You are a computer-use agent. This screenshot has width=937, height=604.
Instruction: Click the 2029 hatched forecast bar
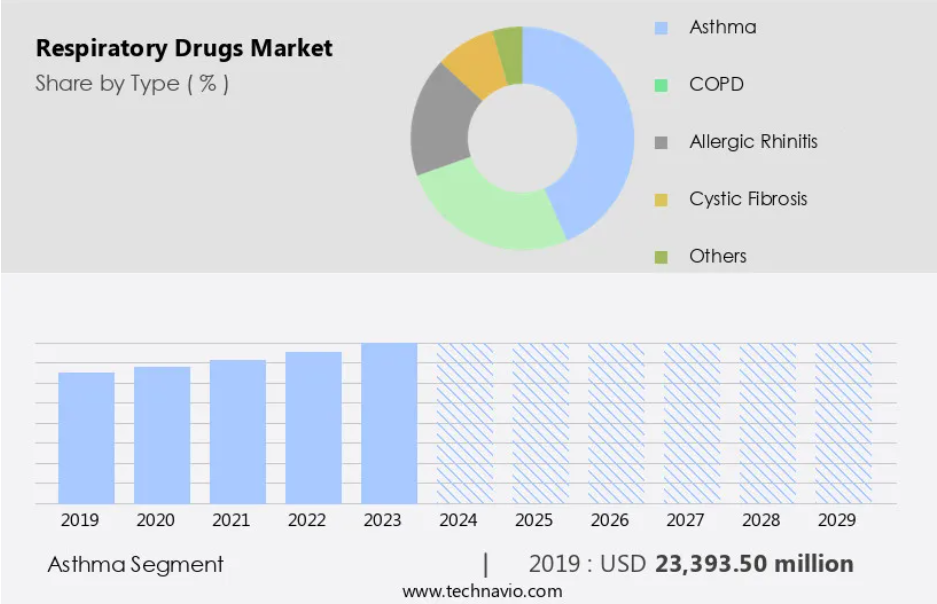(843, 423)
